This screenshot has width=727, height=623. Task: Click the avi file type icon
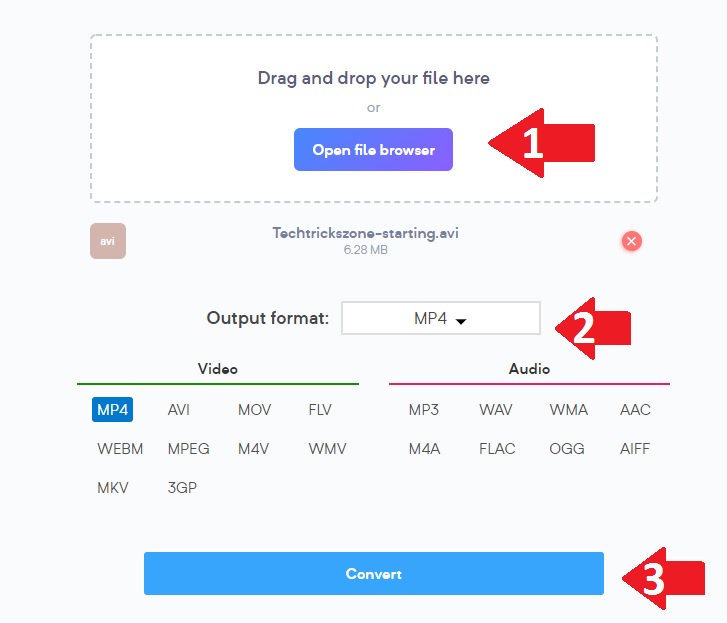[x=107, y=241]
